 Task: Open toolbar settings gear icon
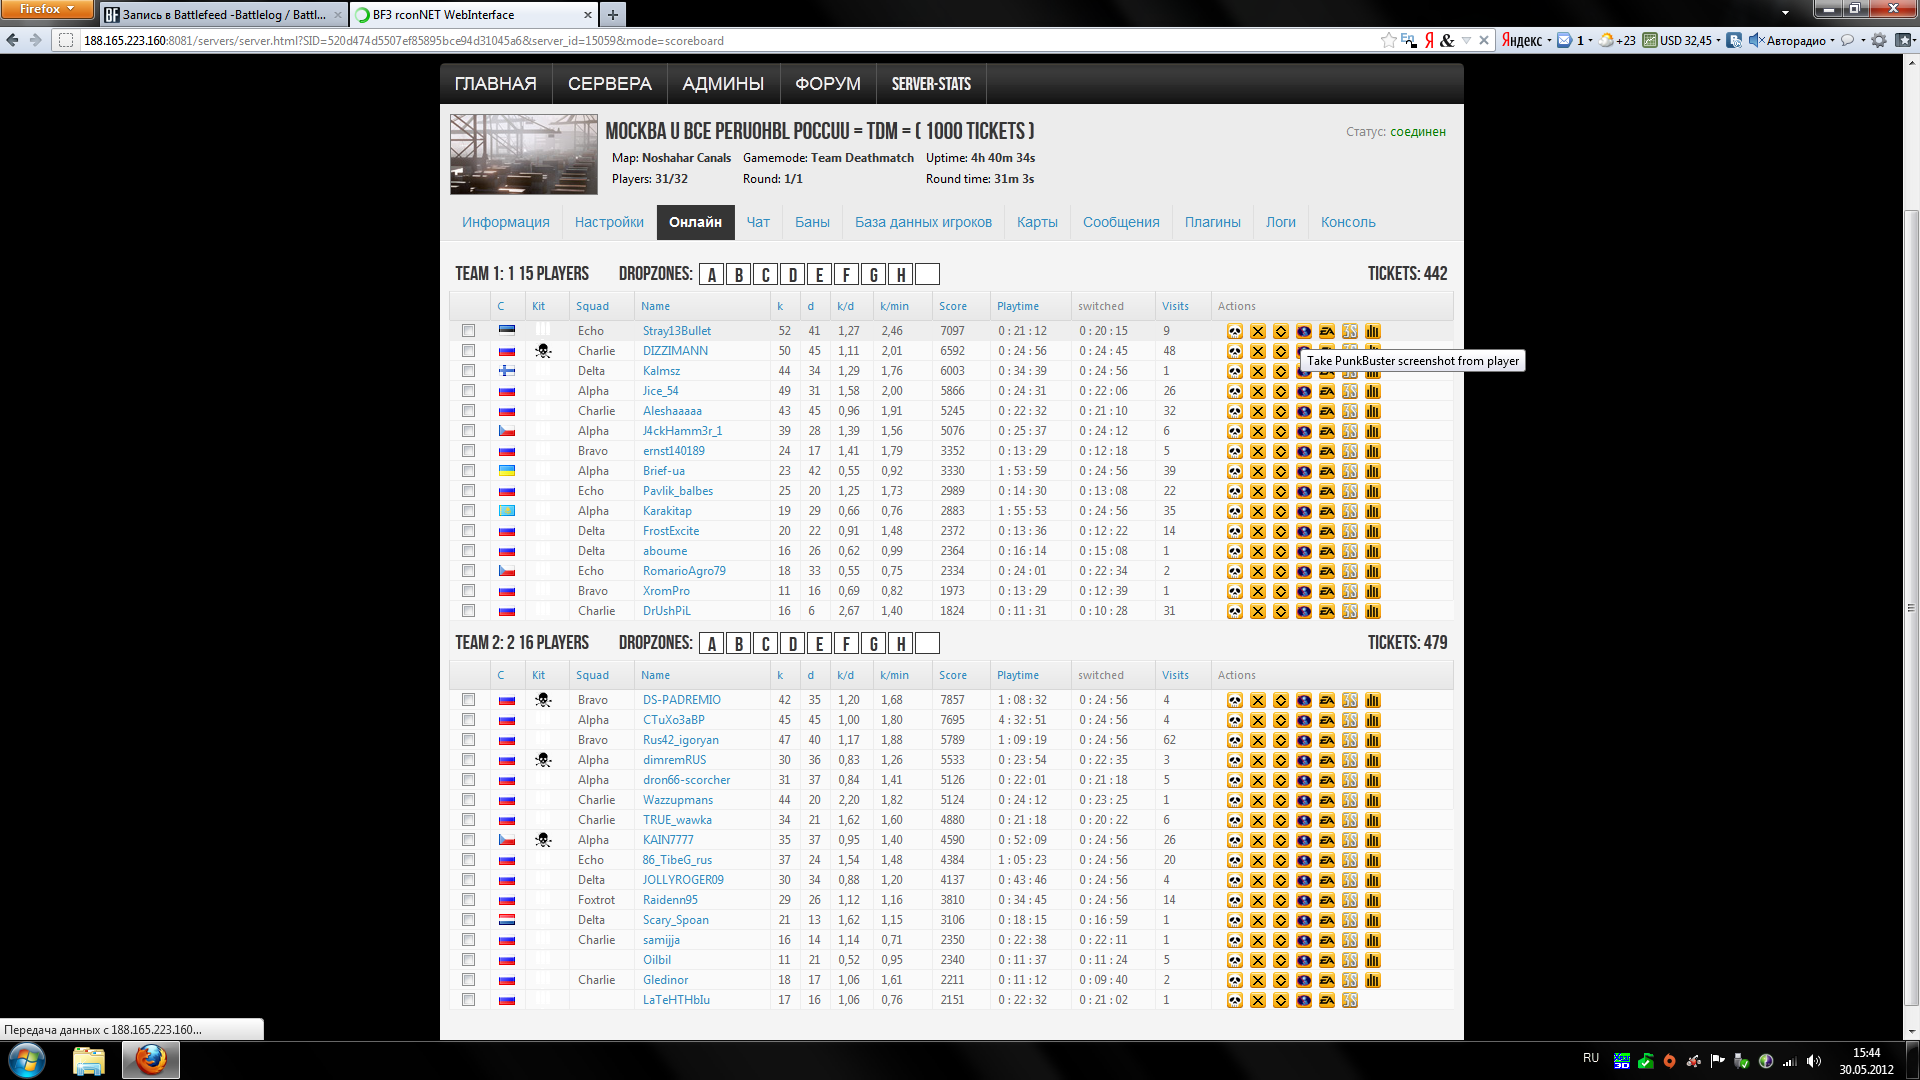[1879, 41]
